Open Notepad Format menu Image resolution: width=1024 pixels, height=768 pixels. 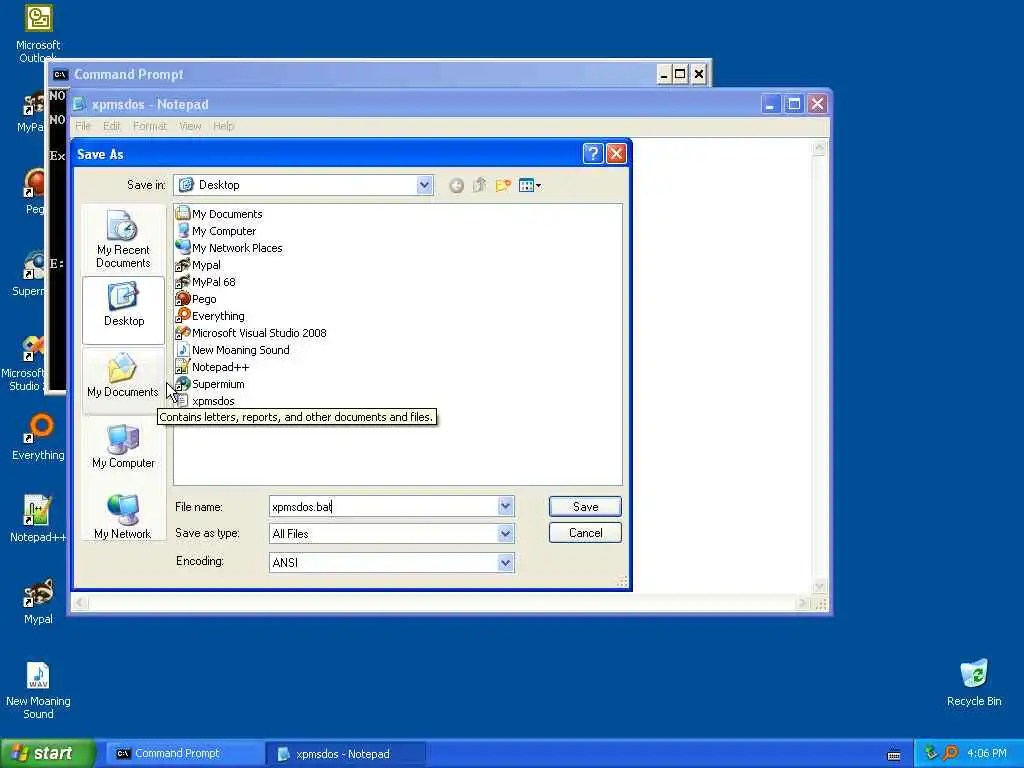[x=150, y=126]
